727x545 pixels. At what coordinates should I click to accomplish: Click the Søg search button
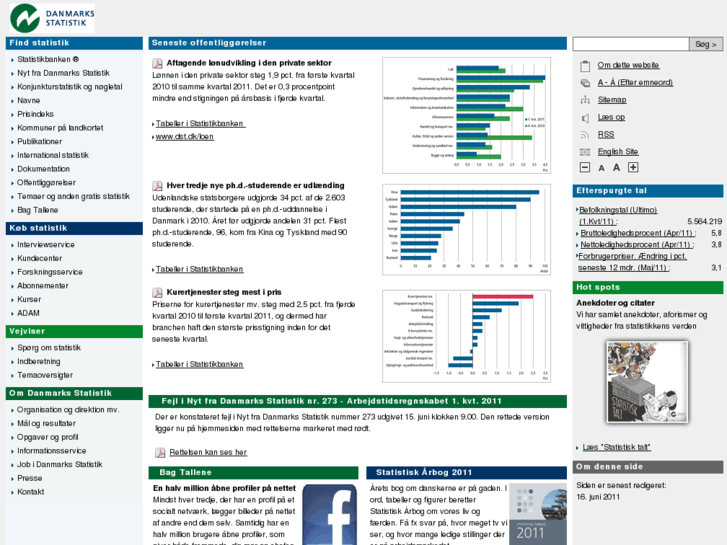706,44
